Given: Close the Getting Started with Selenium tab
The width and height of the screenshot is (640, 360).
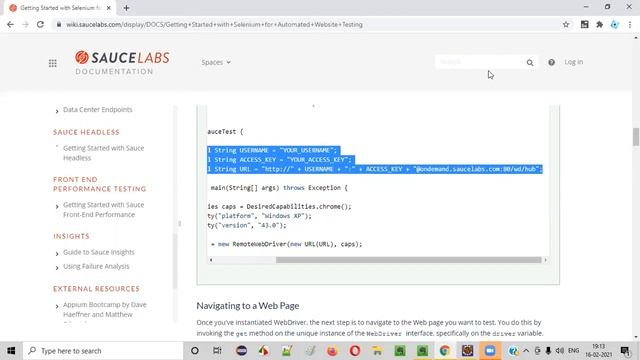Looking at the screenshot, I should 109,8.
